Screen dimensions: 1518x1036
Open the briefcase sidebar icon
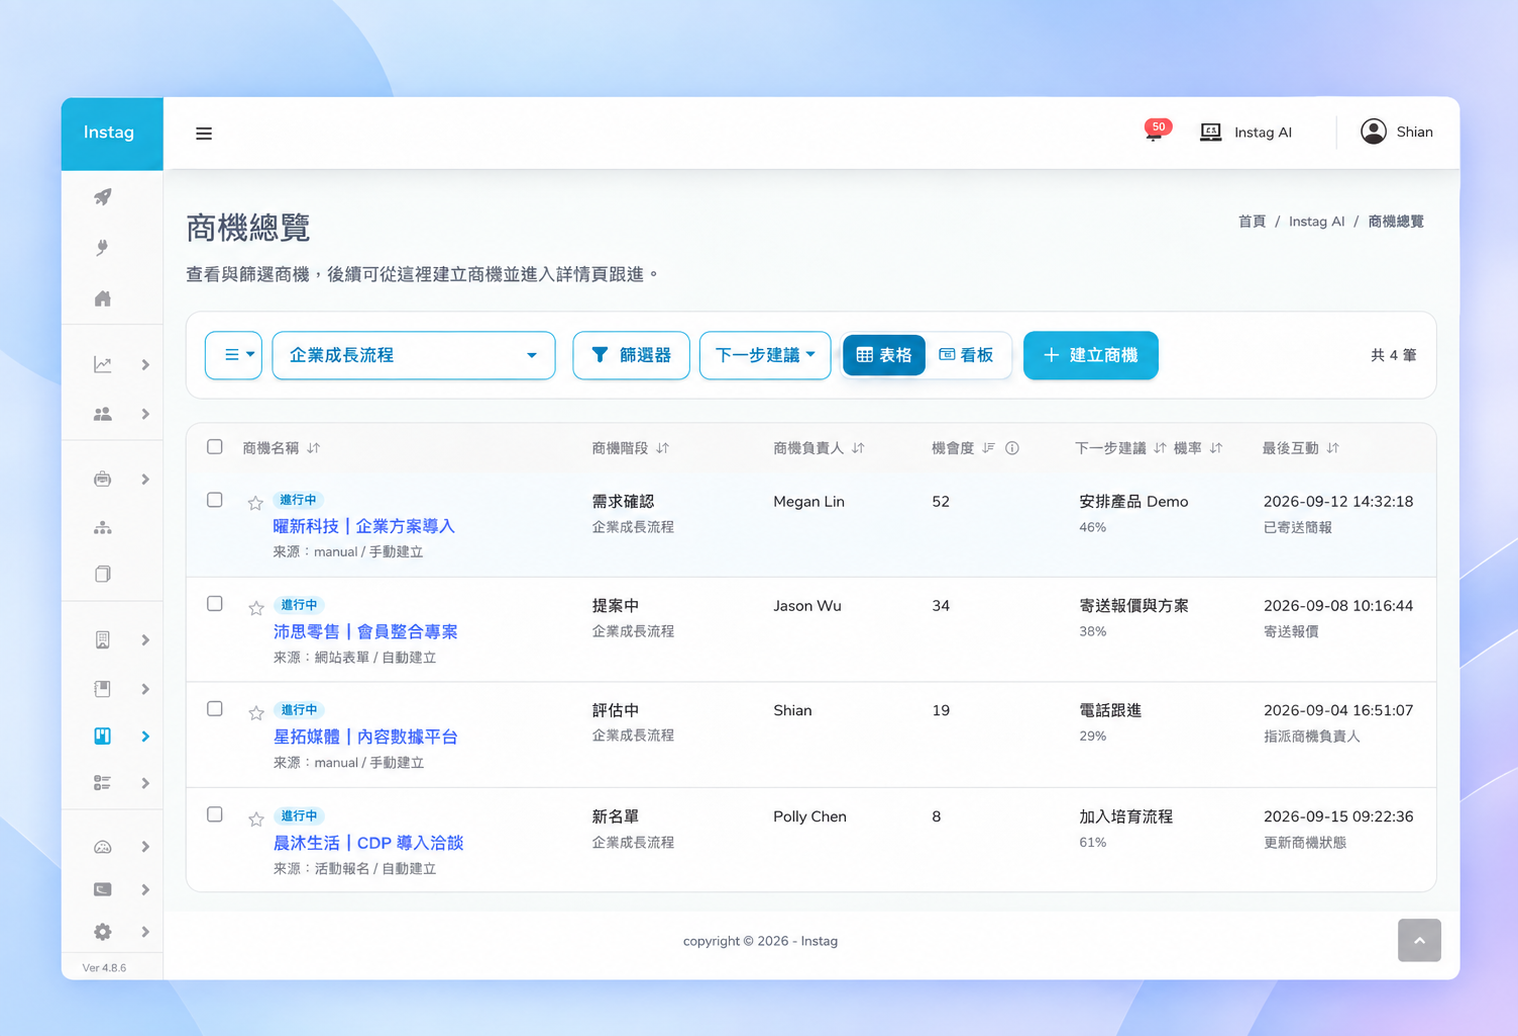click(102, 479)
